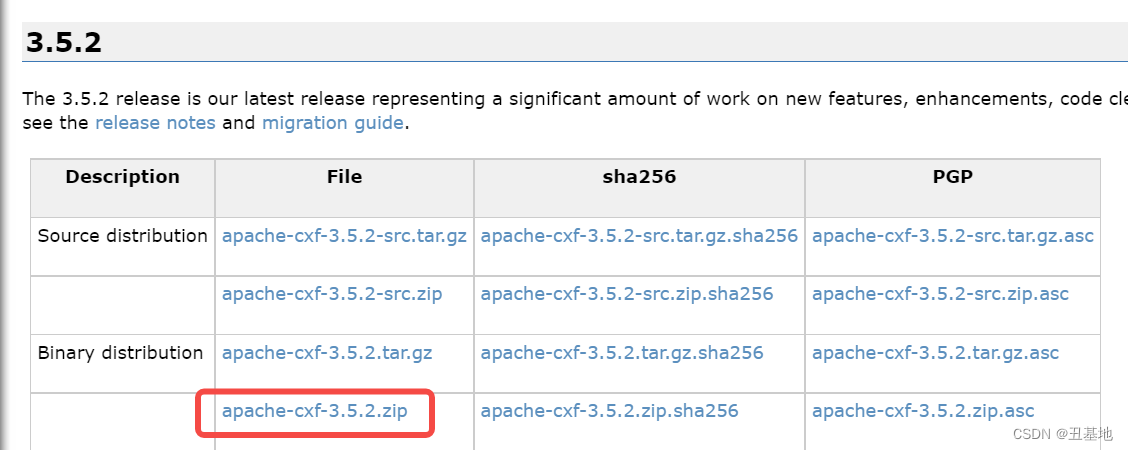This screenshot has width=1128, height=450.
Task: Open apache-cxf-3.5.2-src.zip.asc signature
Action: click(940, 294)
